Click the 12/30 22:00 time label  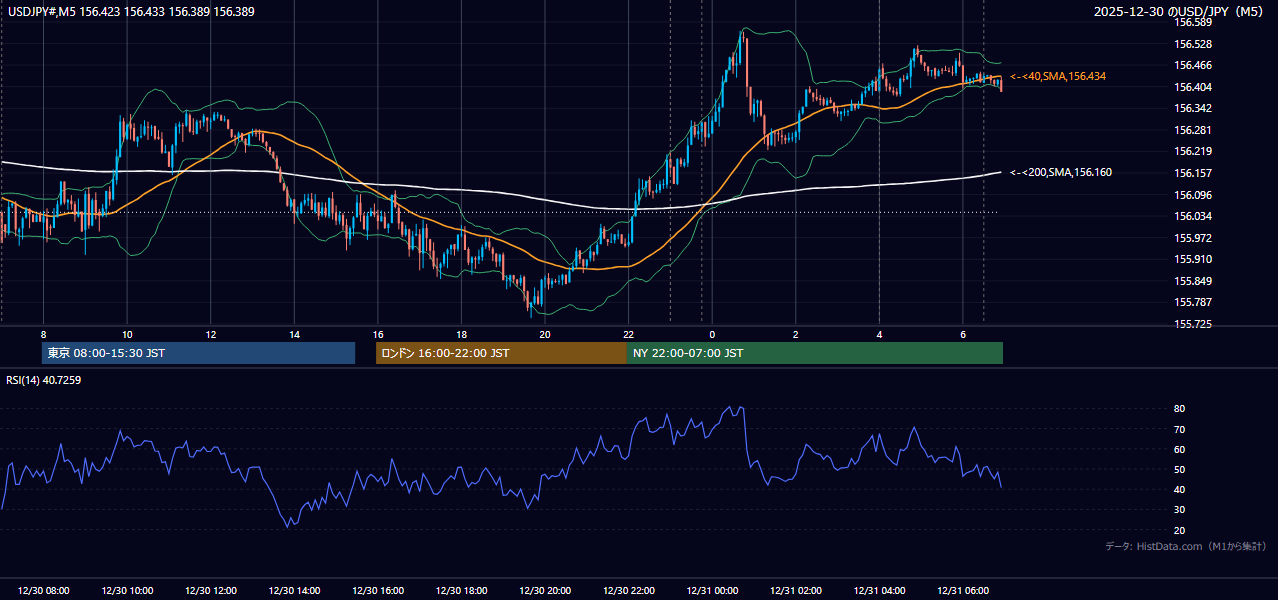(629, 591)
